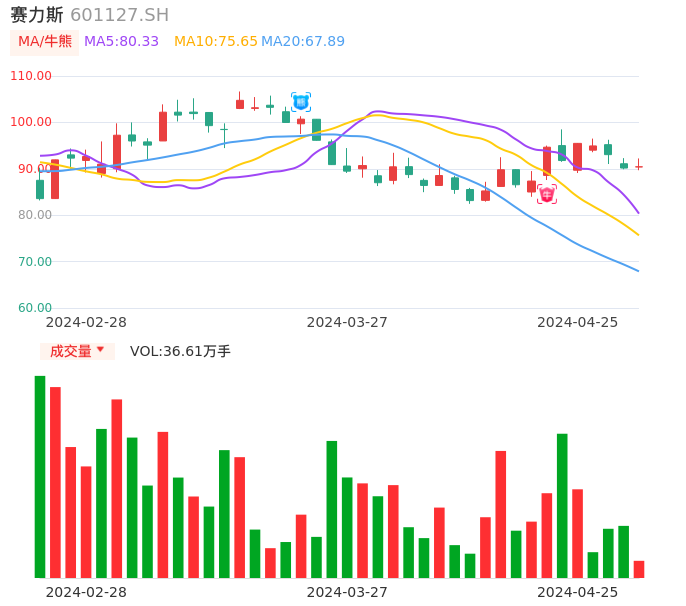Click the 60.00 price axis label

point(35,308)
